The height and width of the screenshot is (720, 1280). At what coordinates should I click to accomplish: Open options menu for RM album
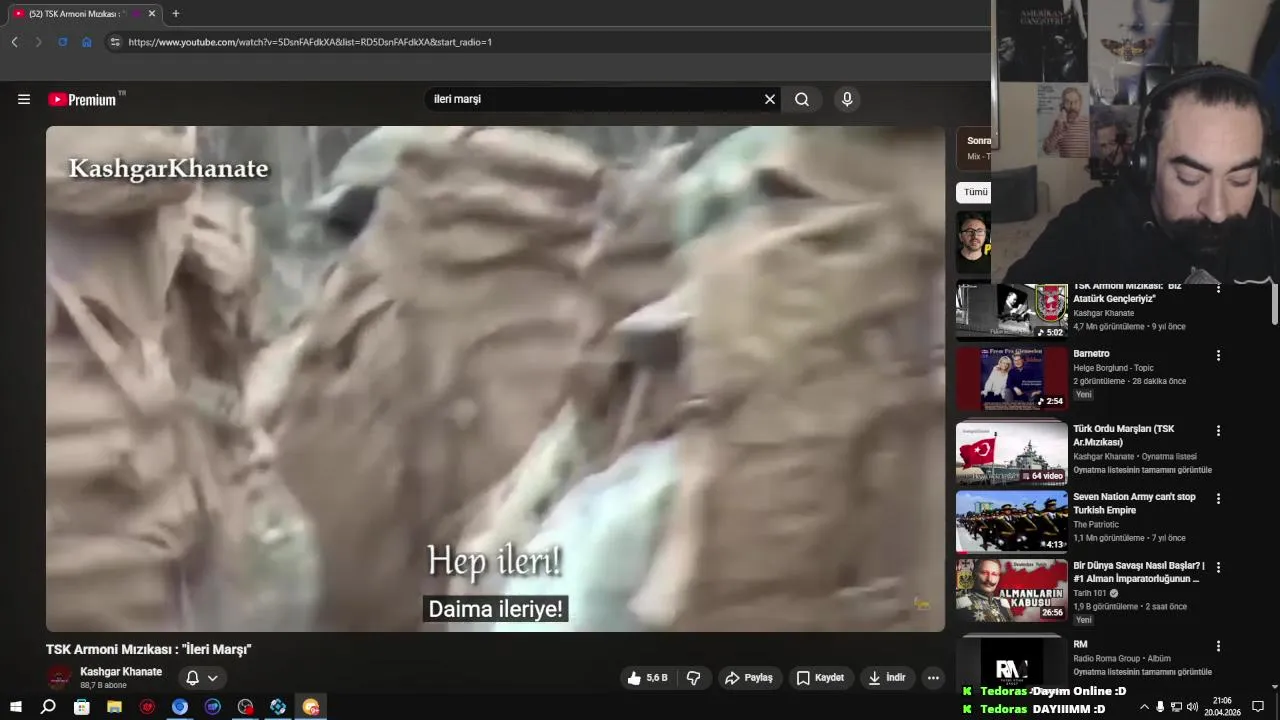click(1218, 646)
